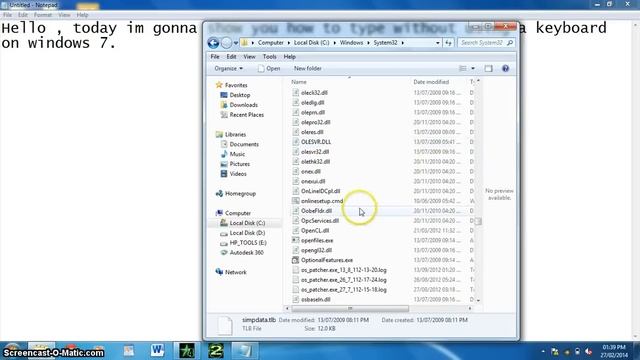The image size is (640, 360).
Task: Select the file olecli32.dll
Action: [314, 93]
